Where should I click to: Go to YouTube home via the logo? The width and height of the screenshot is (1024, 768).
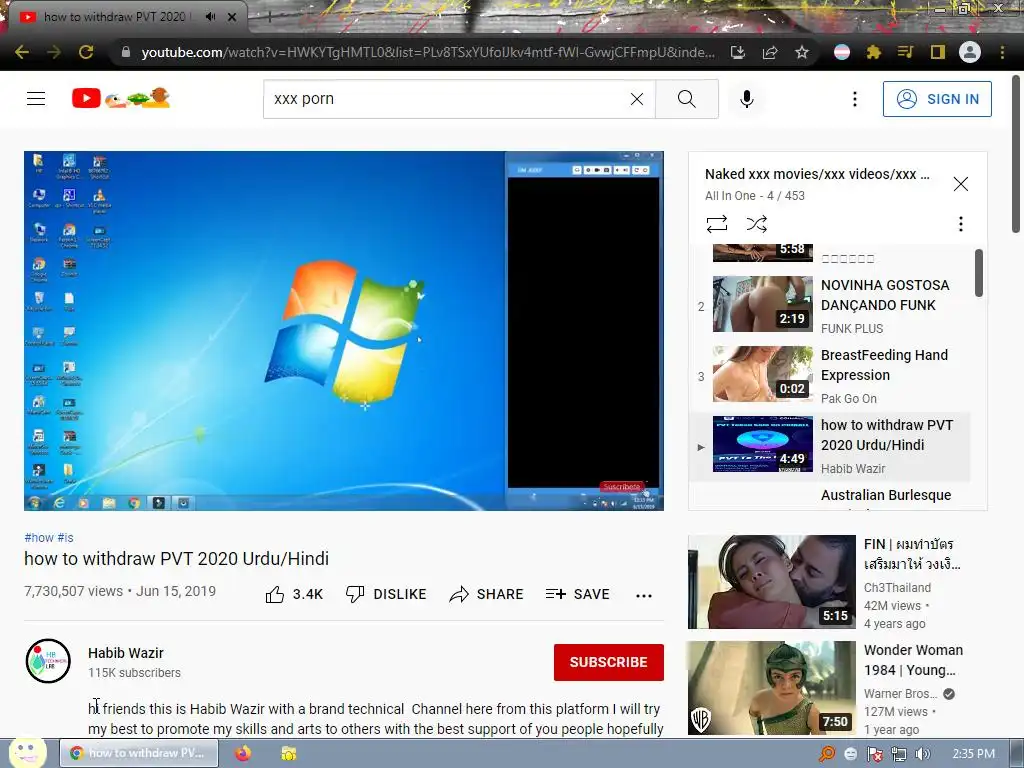121,99
